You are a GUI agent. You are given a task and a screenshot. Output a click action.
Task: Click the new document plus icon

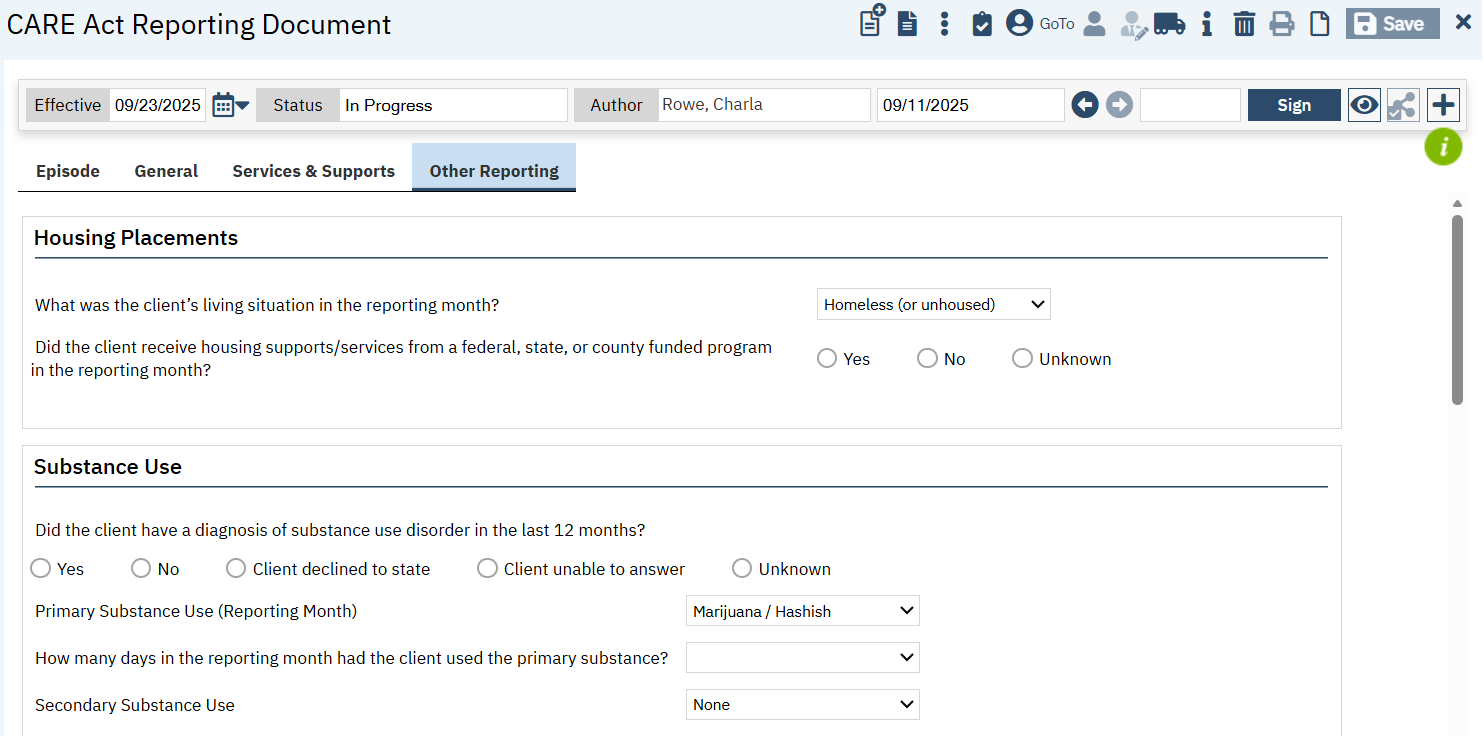coord(872,21)
